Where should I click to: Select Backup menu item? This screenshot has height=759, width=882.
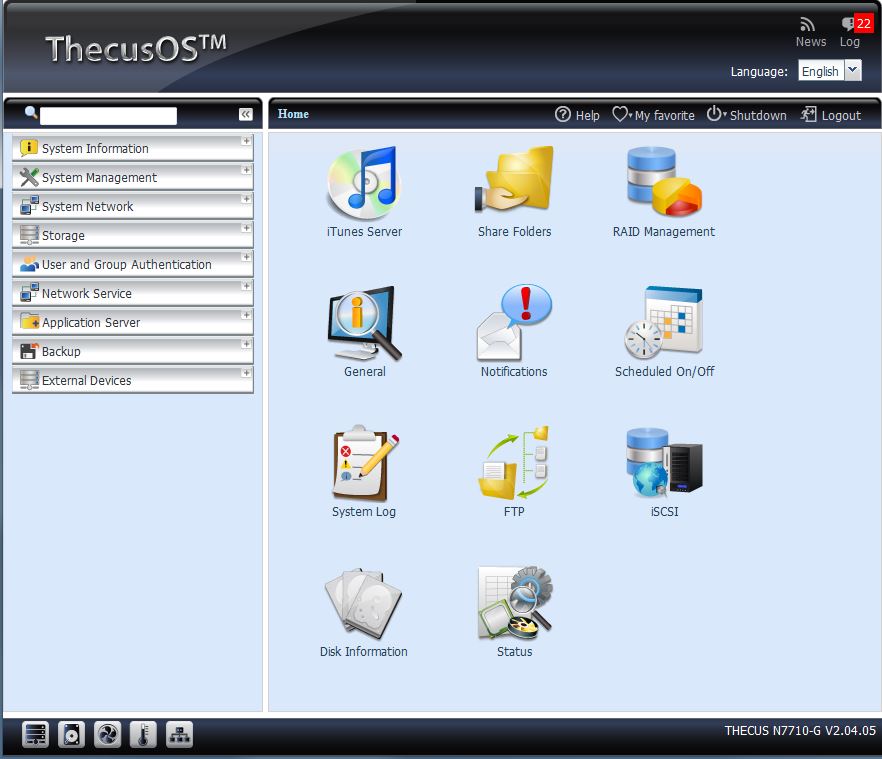click(x=133, y=352)
